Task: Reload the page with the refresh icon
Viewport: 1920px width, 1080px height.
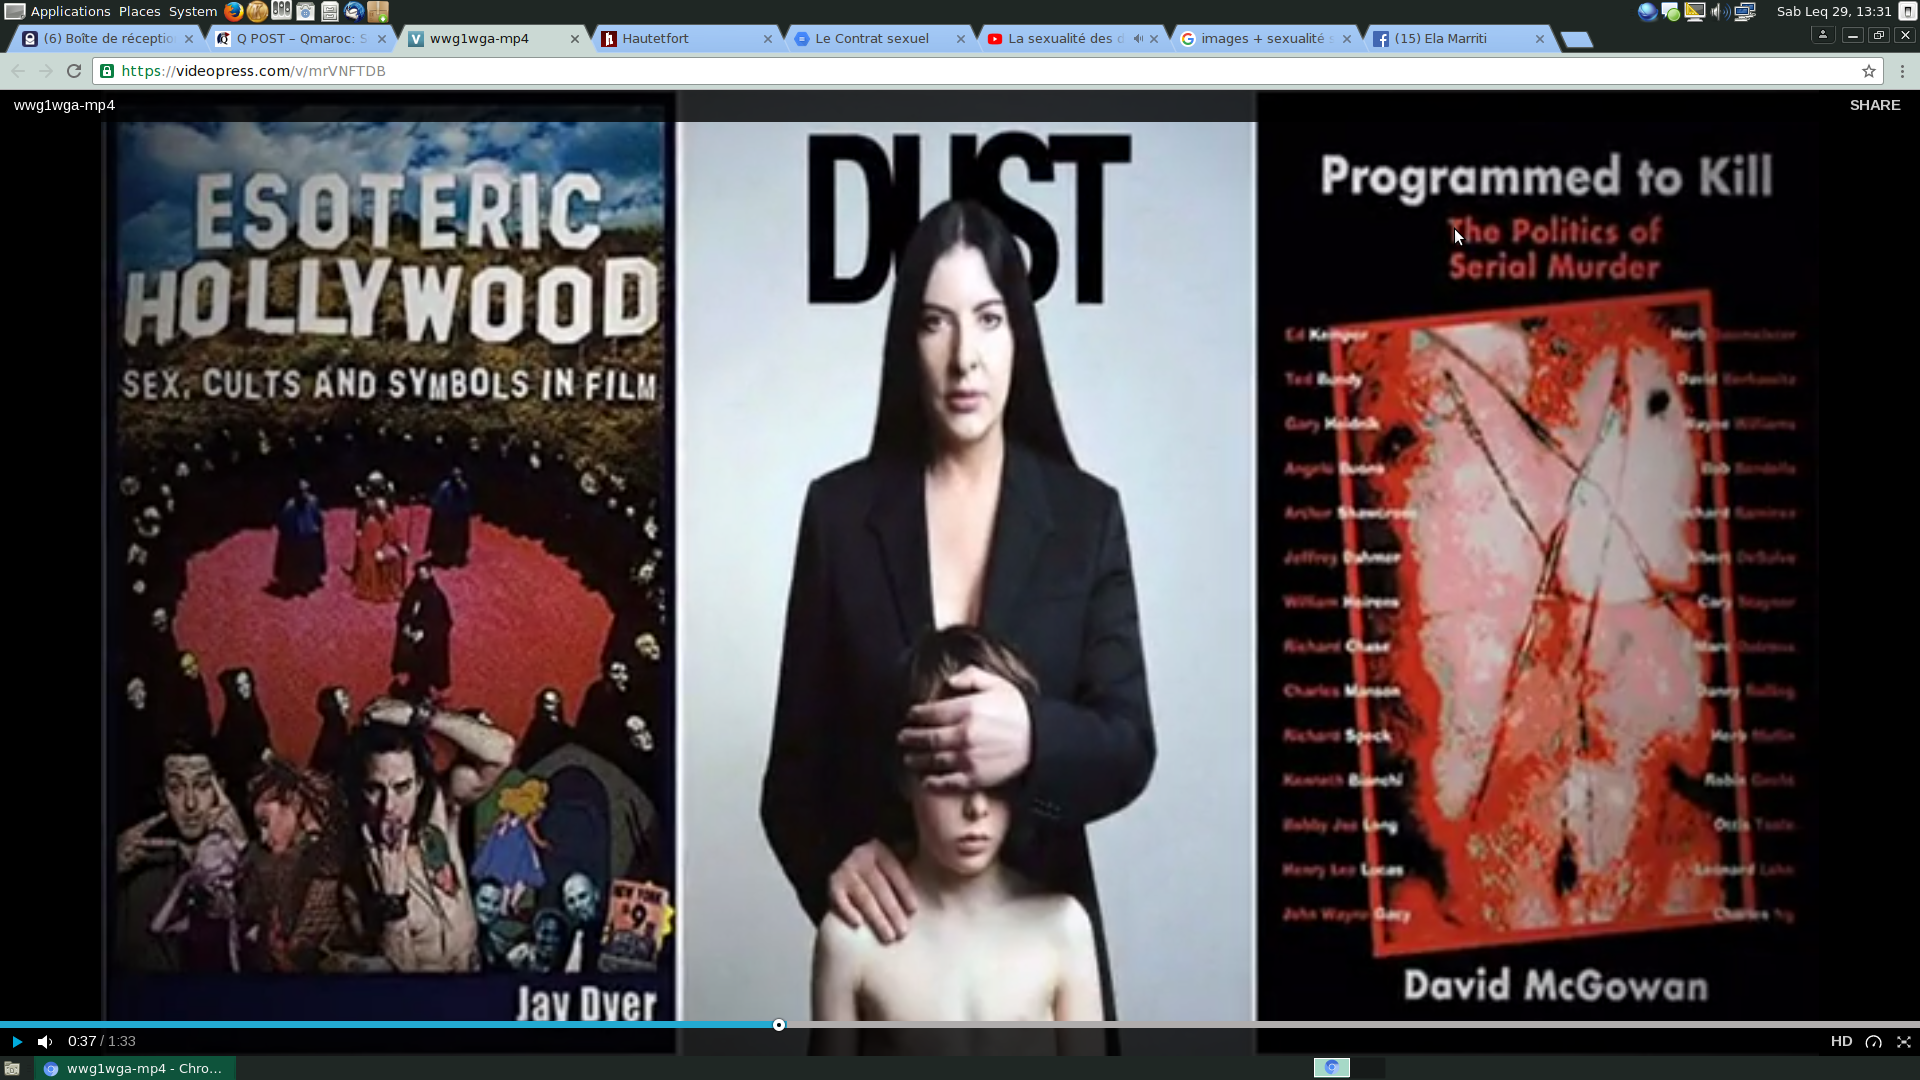Action: (73, 71)
